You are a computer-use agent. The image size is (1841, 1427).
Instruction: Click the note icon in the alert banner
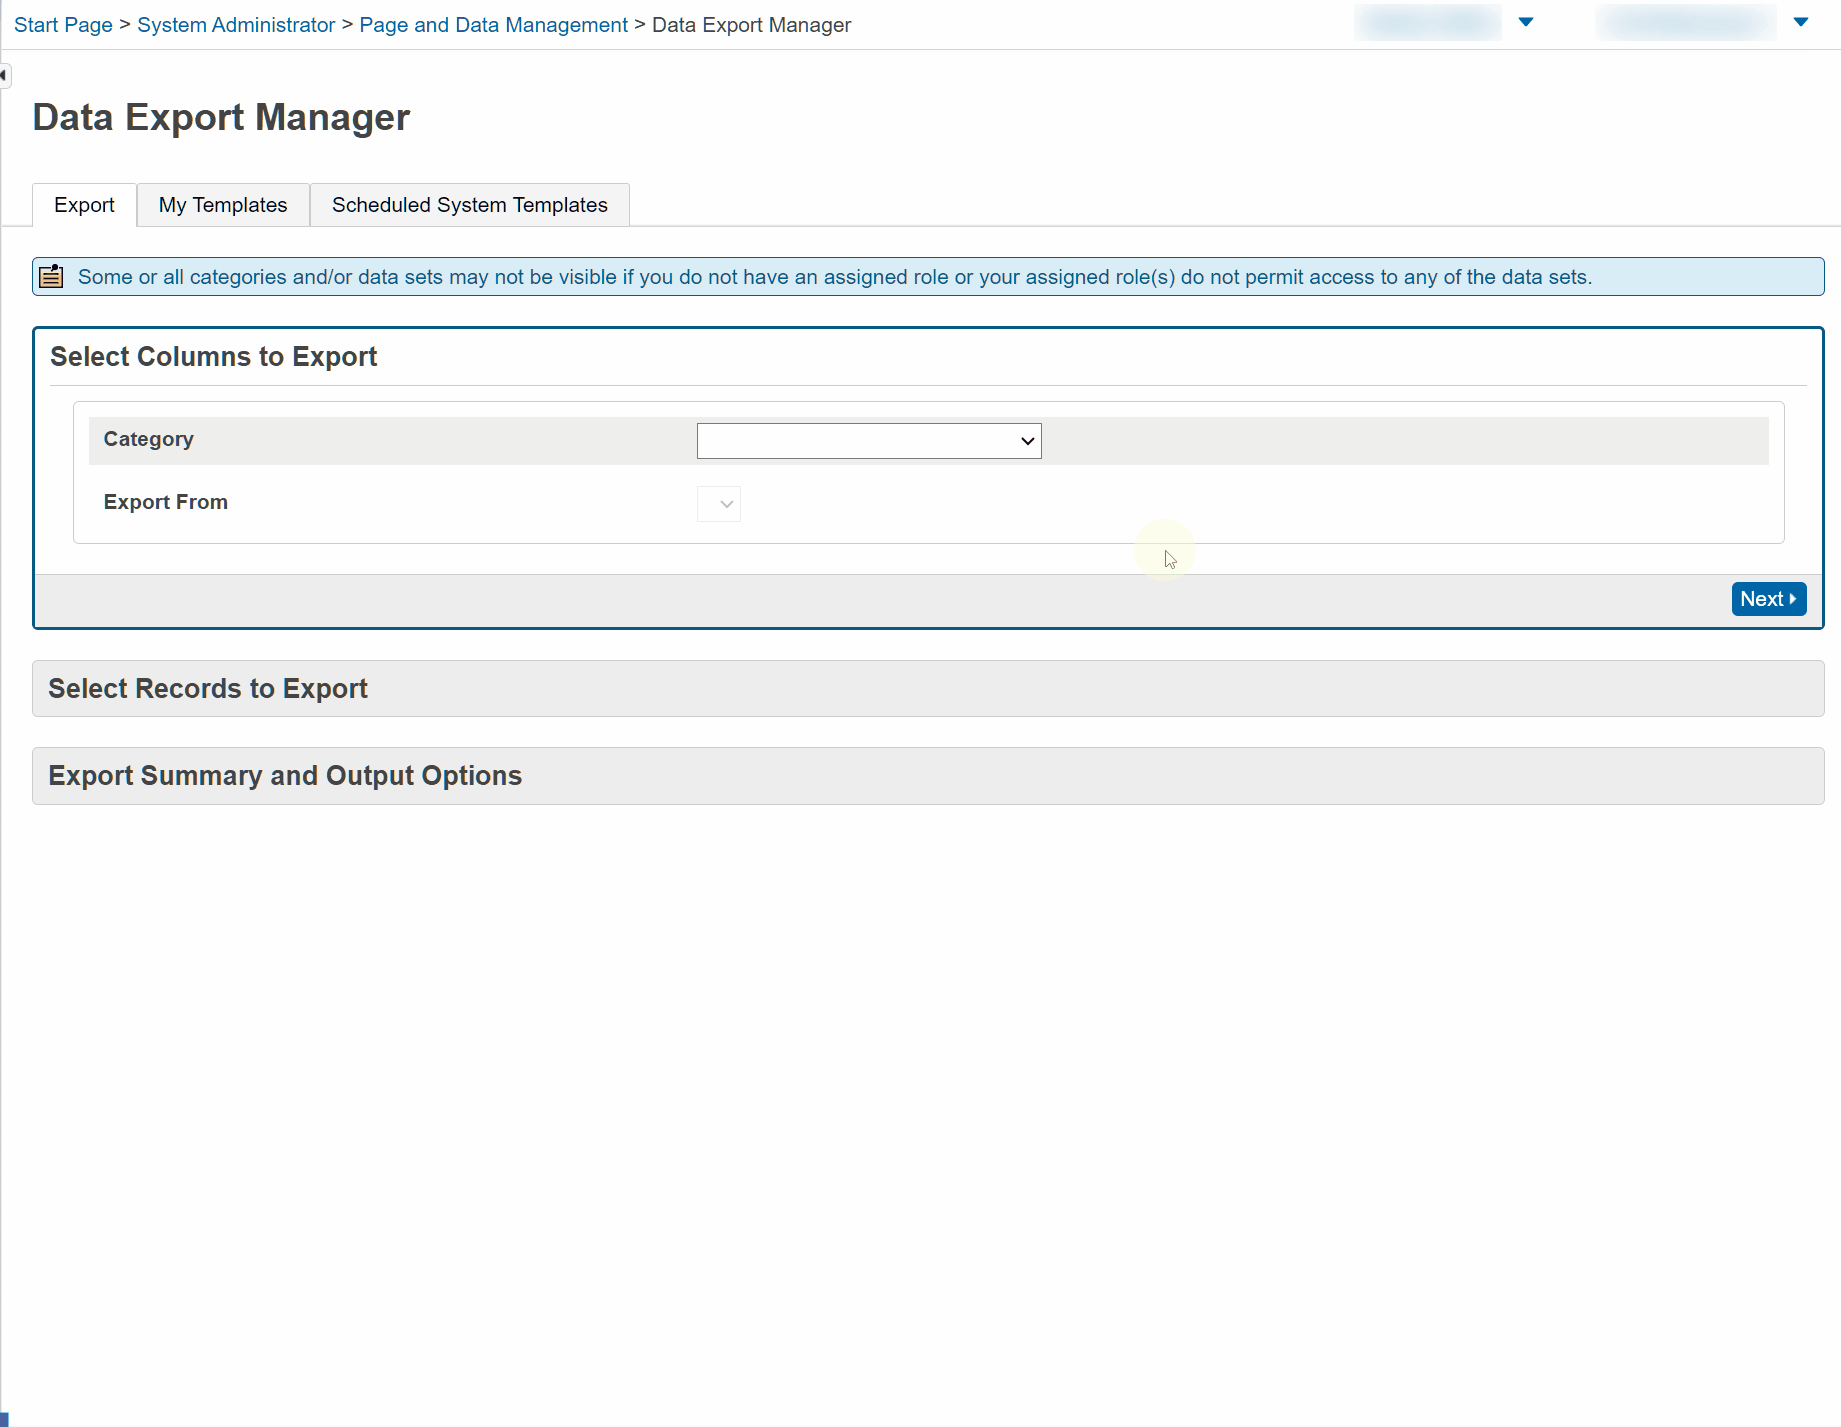pos(50,276)
